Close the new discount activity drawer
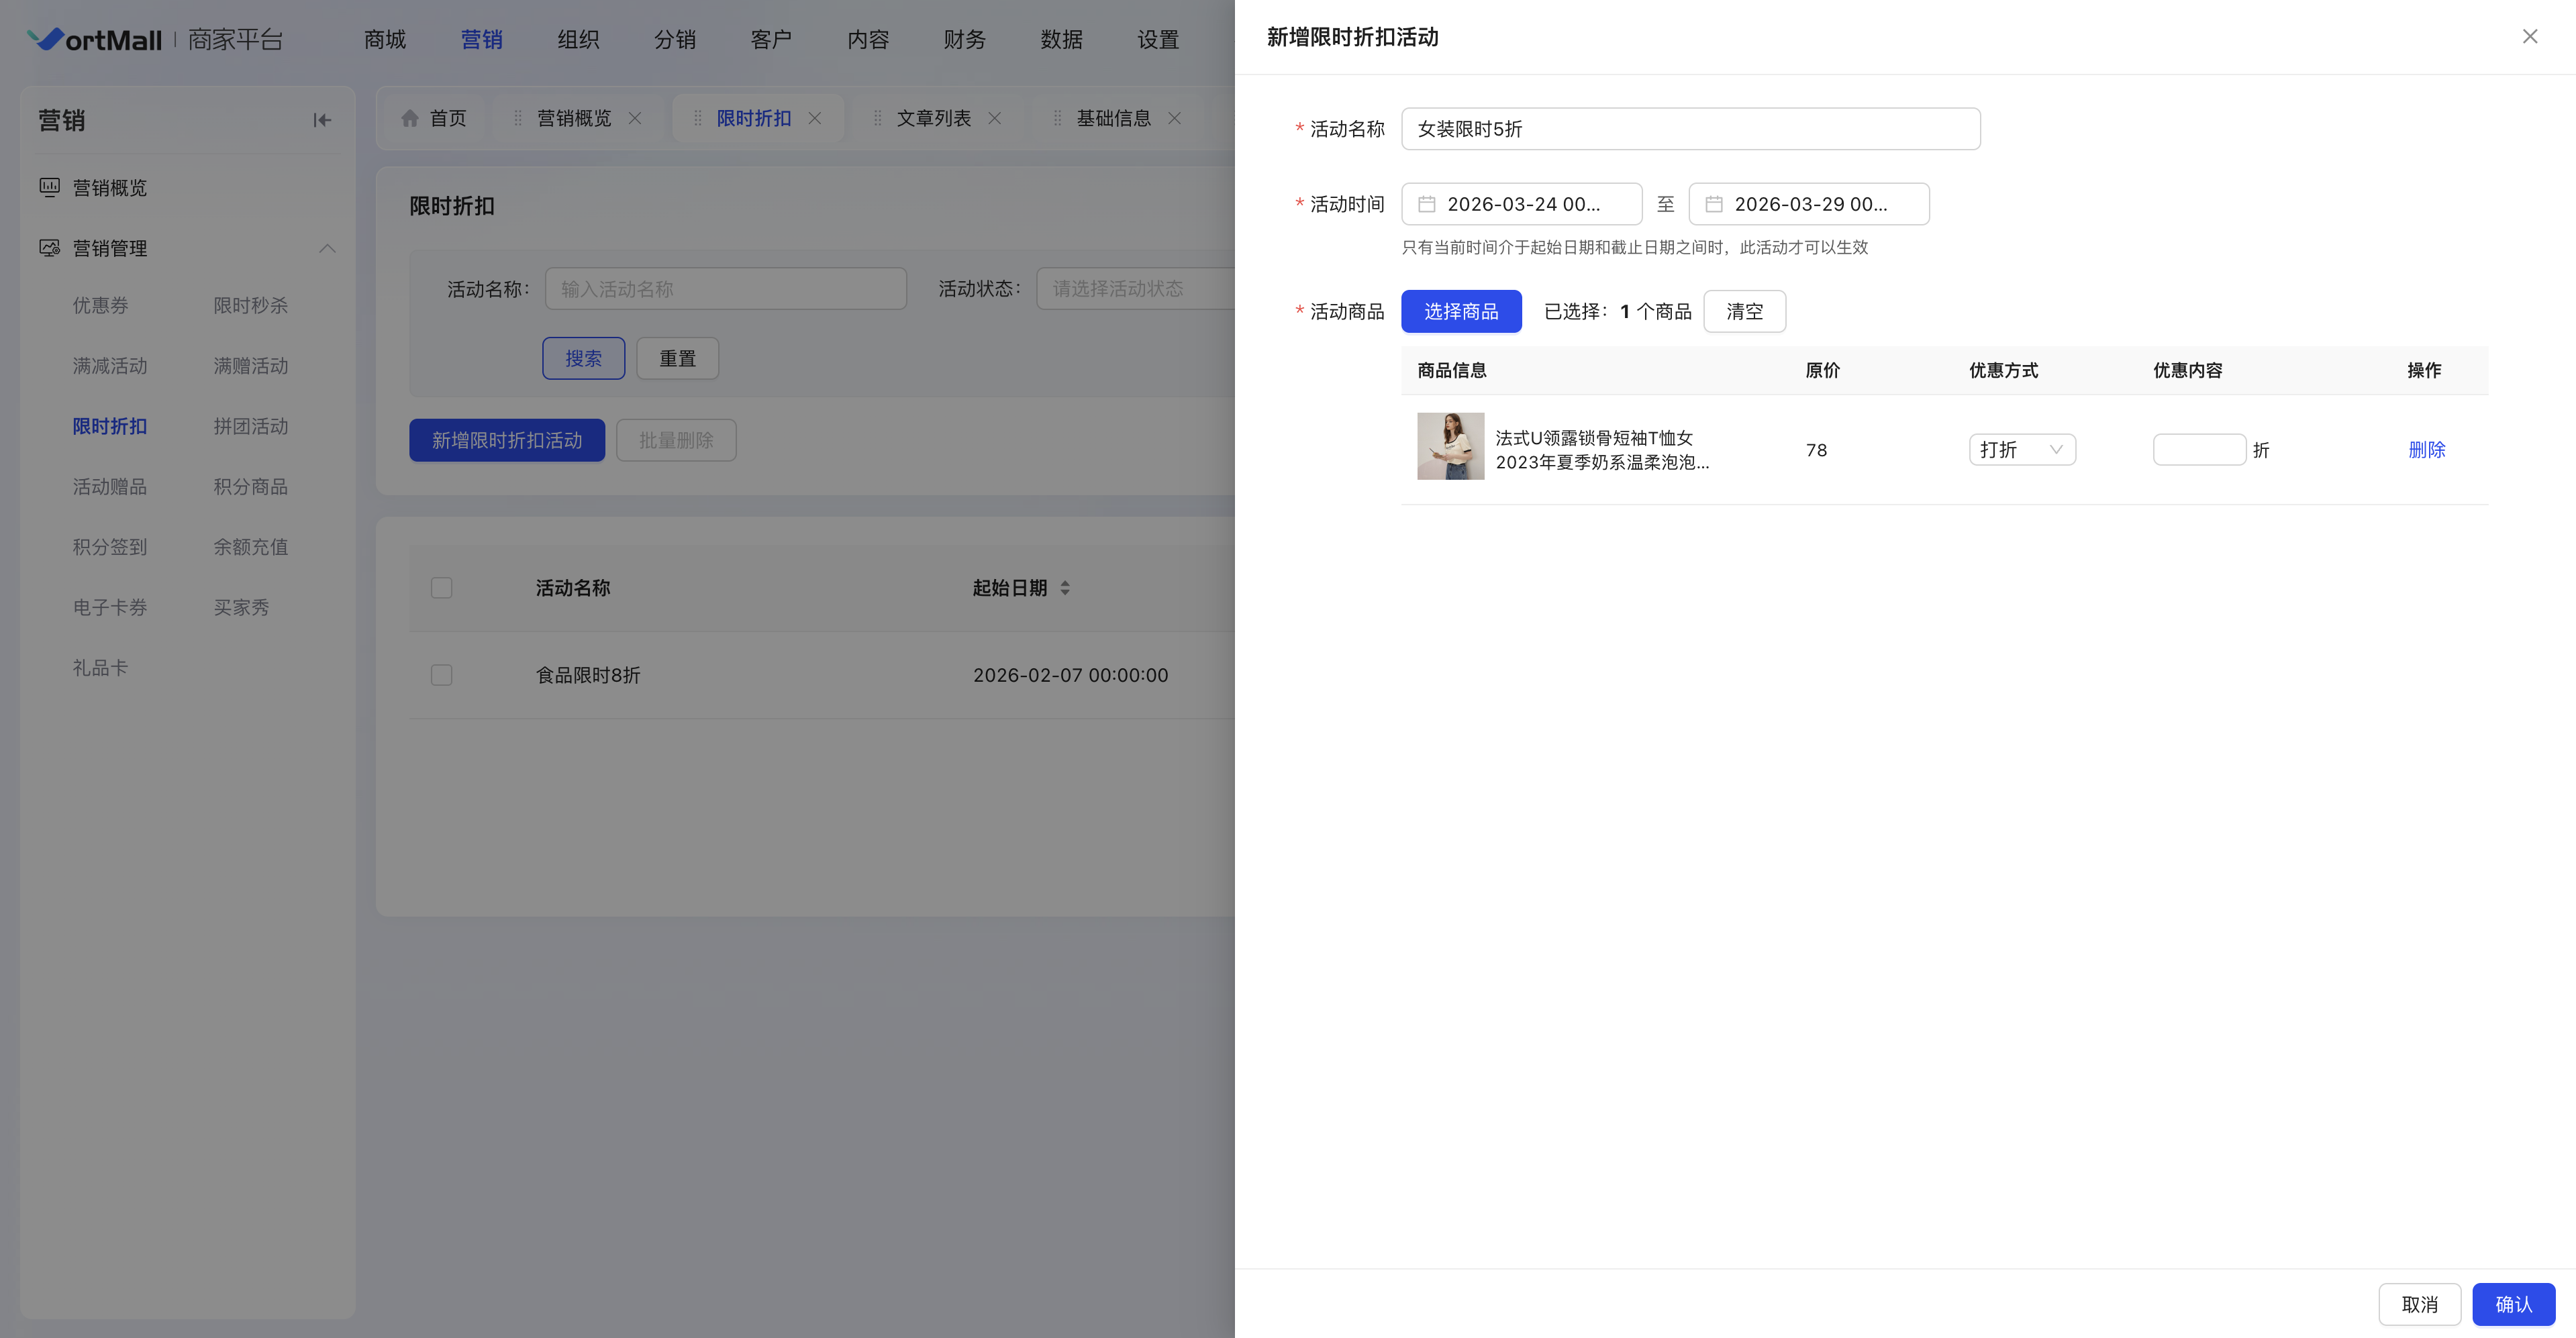Viewport: 2576px width, 1338px height. click(x=2529, y=37)
